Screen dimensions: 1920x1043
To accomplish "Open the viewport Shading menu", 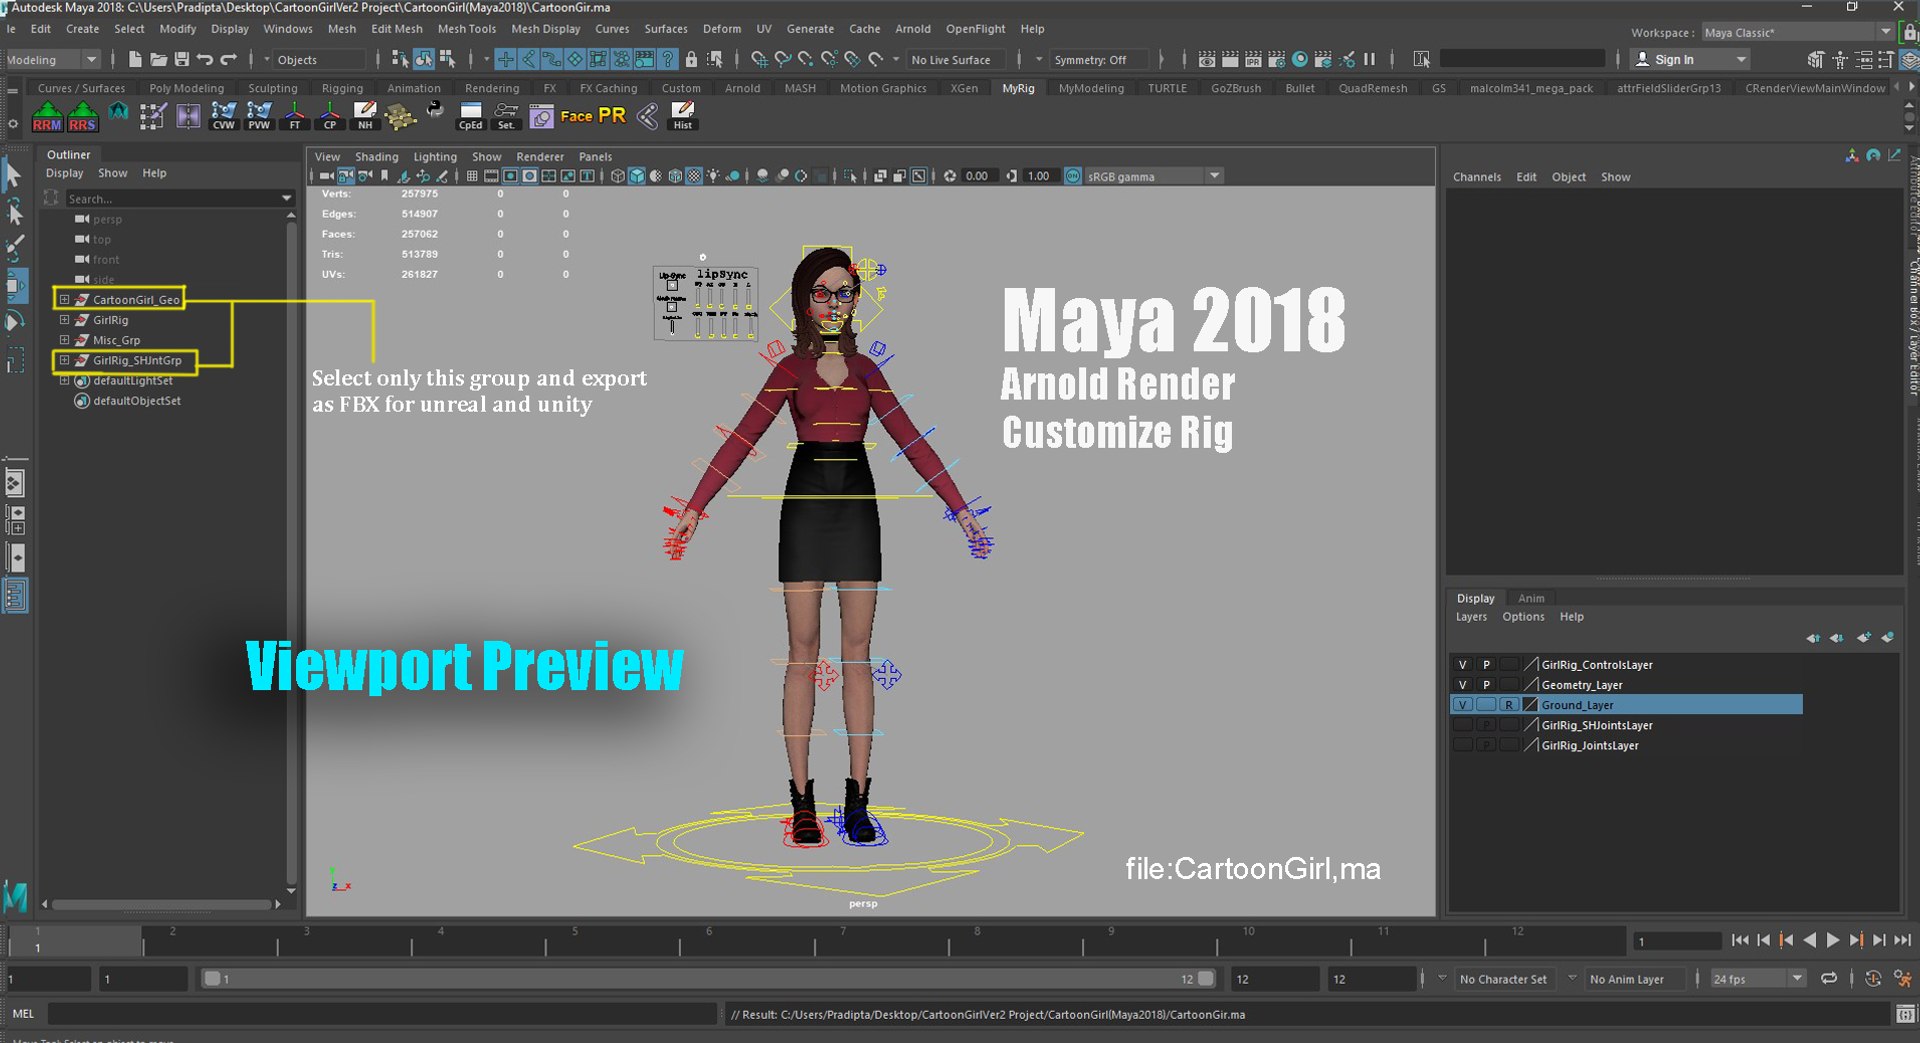I will pyautogui.click(x=376, y=157).
